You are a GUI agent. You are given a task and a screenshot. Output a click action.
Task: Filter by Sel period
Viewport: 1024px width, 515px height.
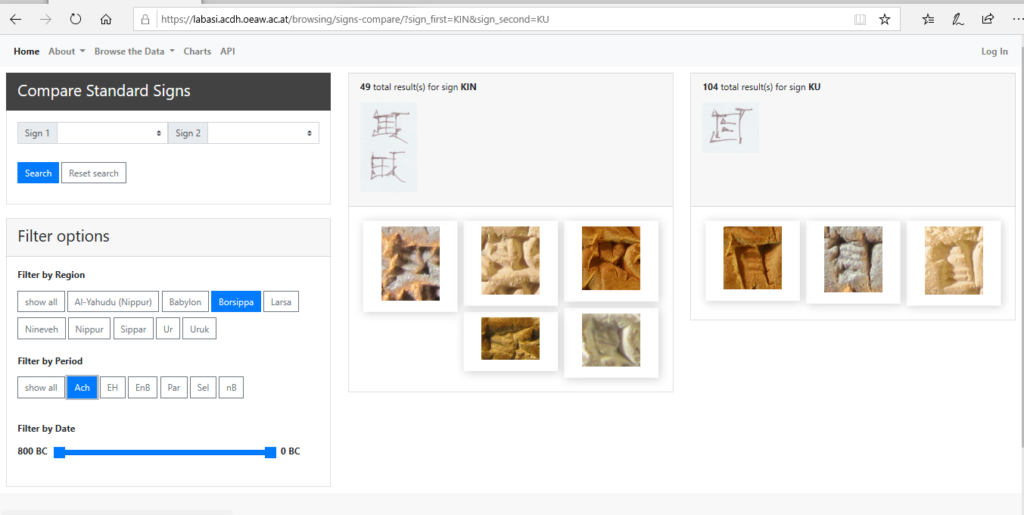pyautogui.click(x=203, y=388)
